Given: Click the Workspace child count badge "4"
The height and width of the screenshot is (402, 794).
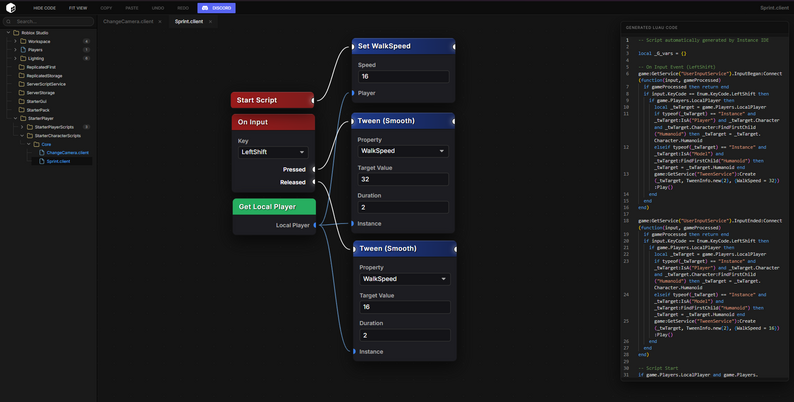Looking at the screenshot, I should (x=87, y=42).
